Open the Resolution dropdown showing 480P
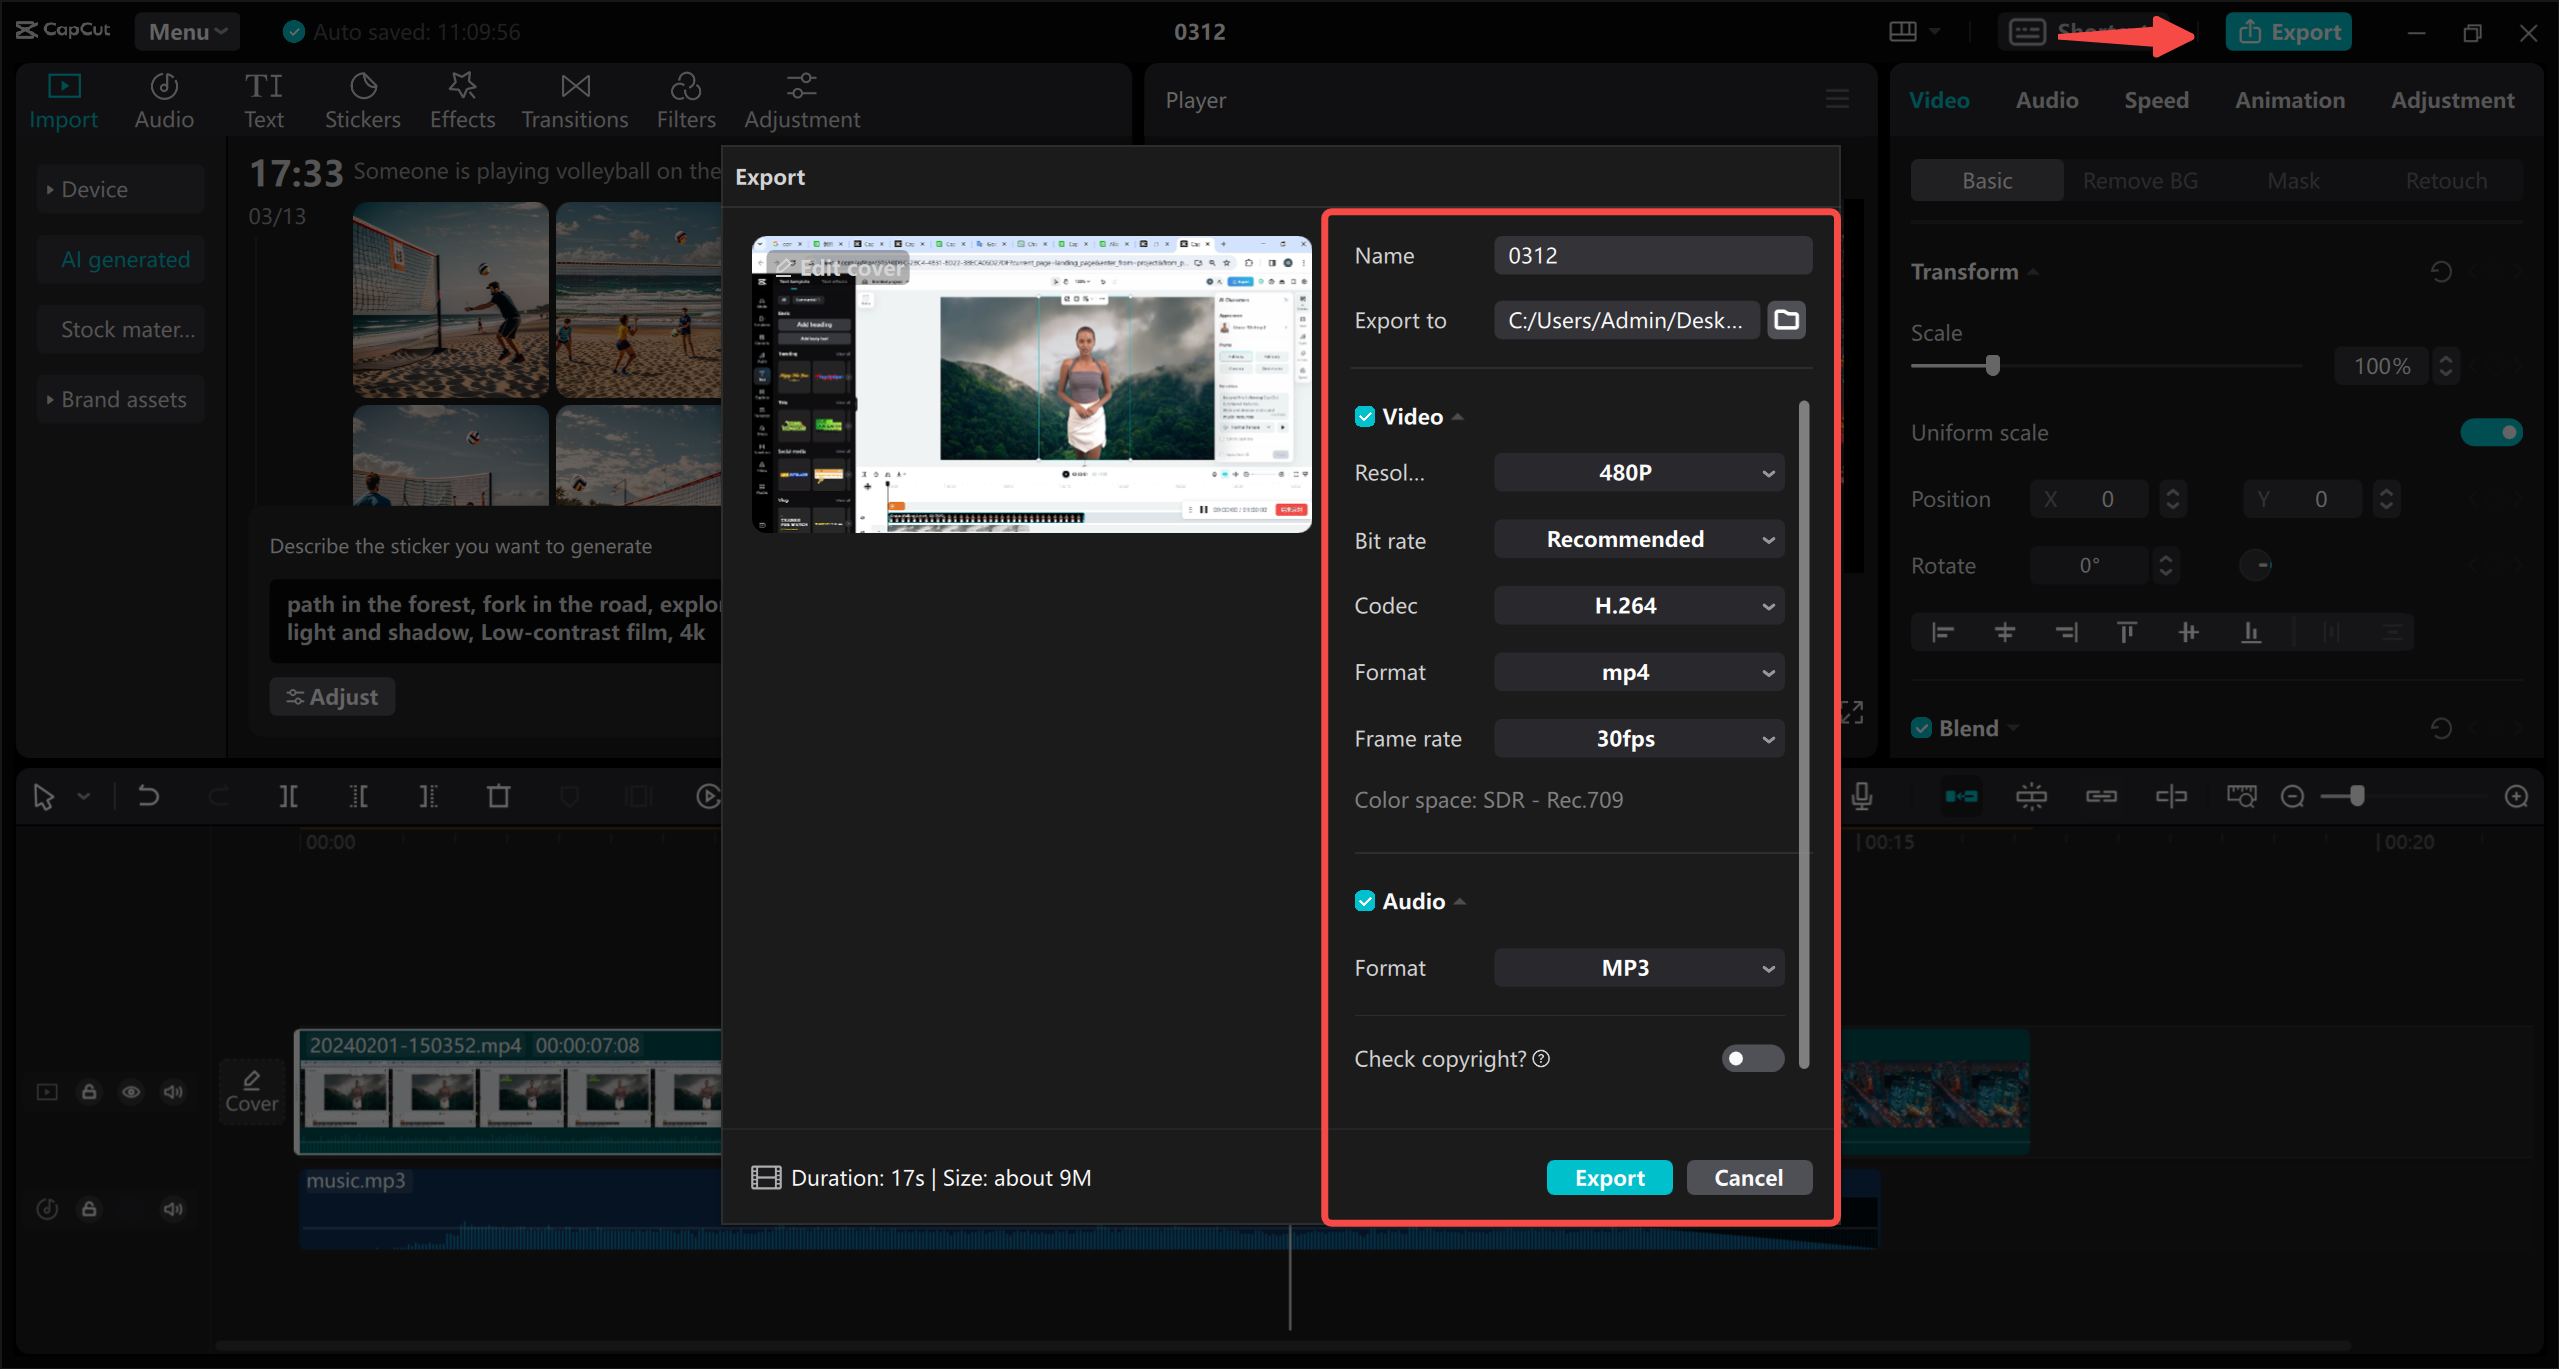This screenshot has width=2559, height=1369. pyautogui.click(x=1638, y=472)
